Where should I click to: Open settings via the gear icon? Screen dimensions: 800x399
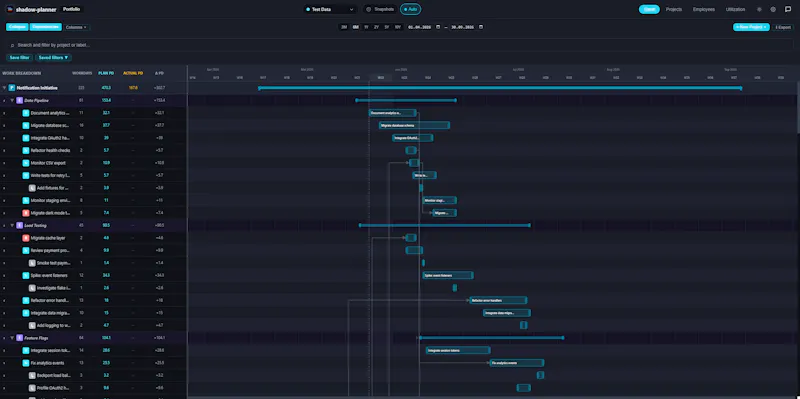[x=773, y=9]
